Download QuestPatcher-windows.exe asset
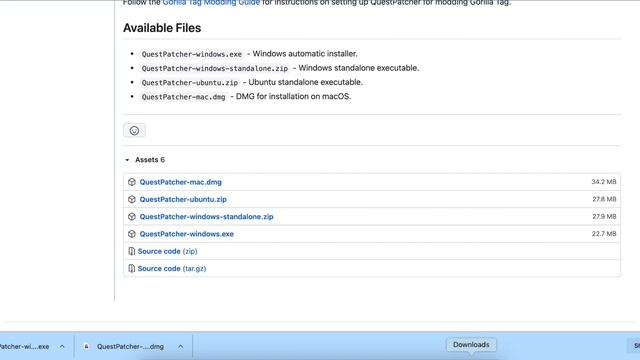This screenshot has width=640, height=360. pos(187,234)
